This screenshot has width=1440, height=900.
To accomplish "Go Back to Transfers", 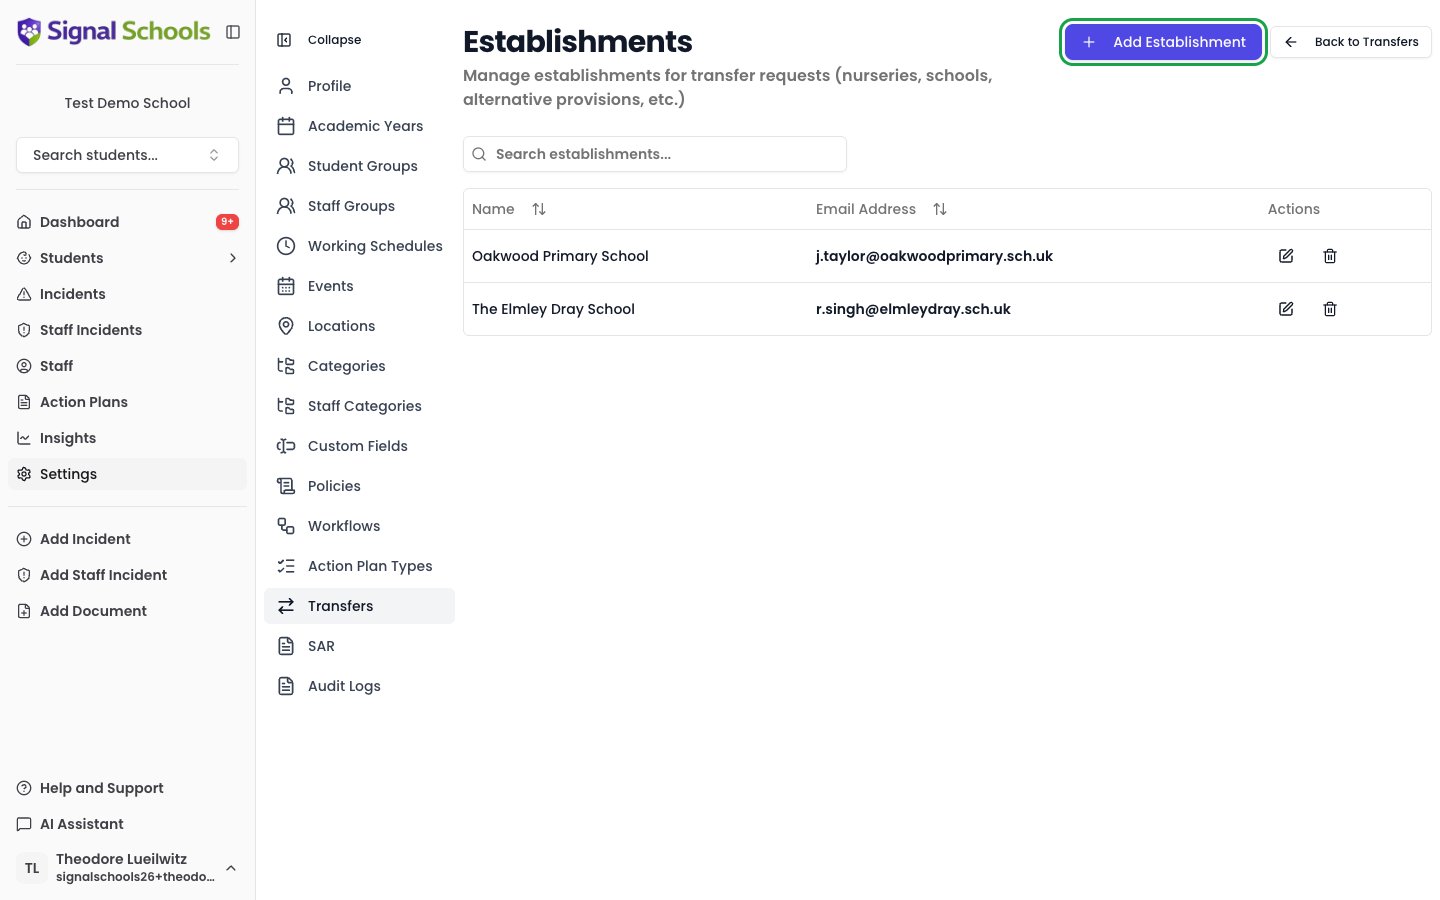I will (x=1352, y=42).
